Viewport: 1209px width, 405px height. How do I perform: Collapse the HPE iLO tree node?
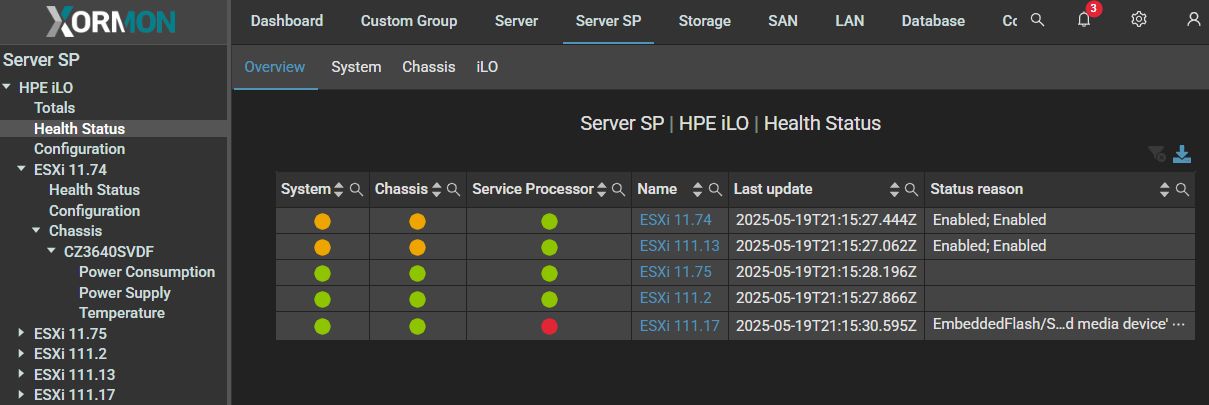7,87
